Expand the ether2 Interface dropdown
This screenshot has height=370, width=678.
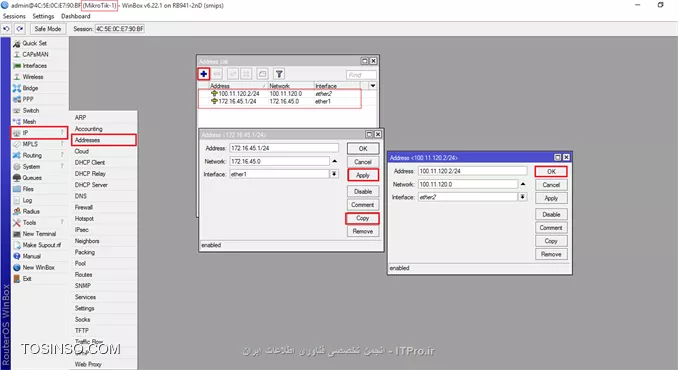[523, 197]
